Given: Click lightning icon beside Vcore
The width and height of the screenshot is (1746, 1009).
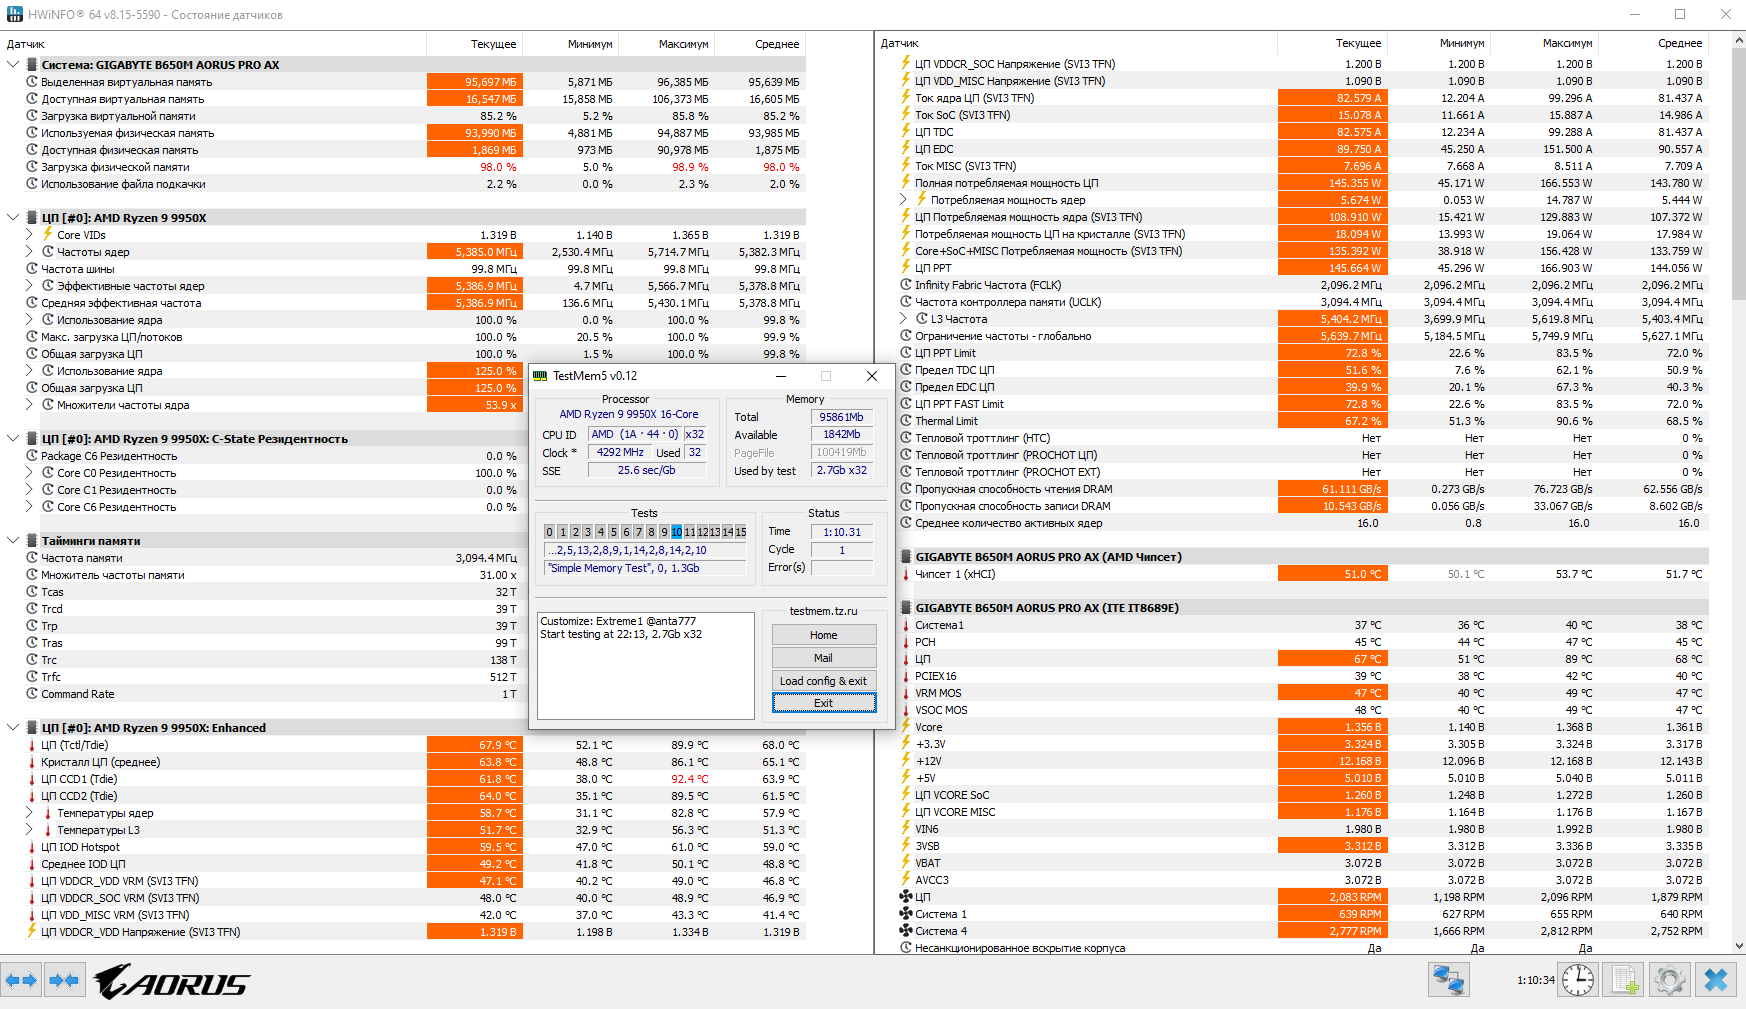Looking at the screenshot, I should 906,727.
